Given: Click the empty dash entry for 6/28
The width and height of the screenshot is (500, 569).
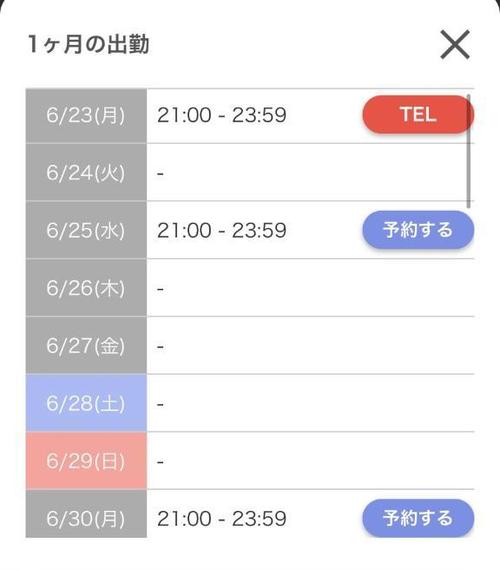Looking at the screenshot, I should point(160,404).
